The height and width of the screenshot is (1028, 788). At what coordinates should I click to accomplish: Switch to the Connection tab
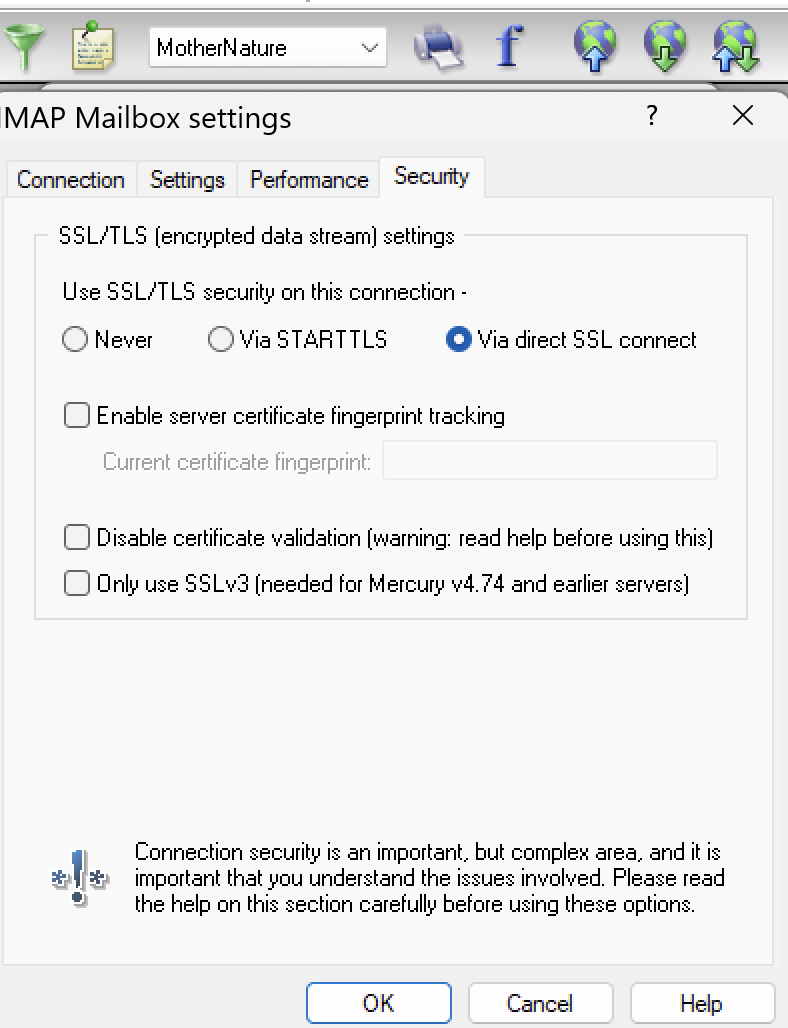tap(70, 180)
